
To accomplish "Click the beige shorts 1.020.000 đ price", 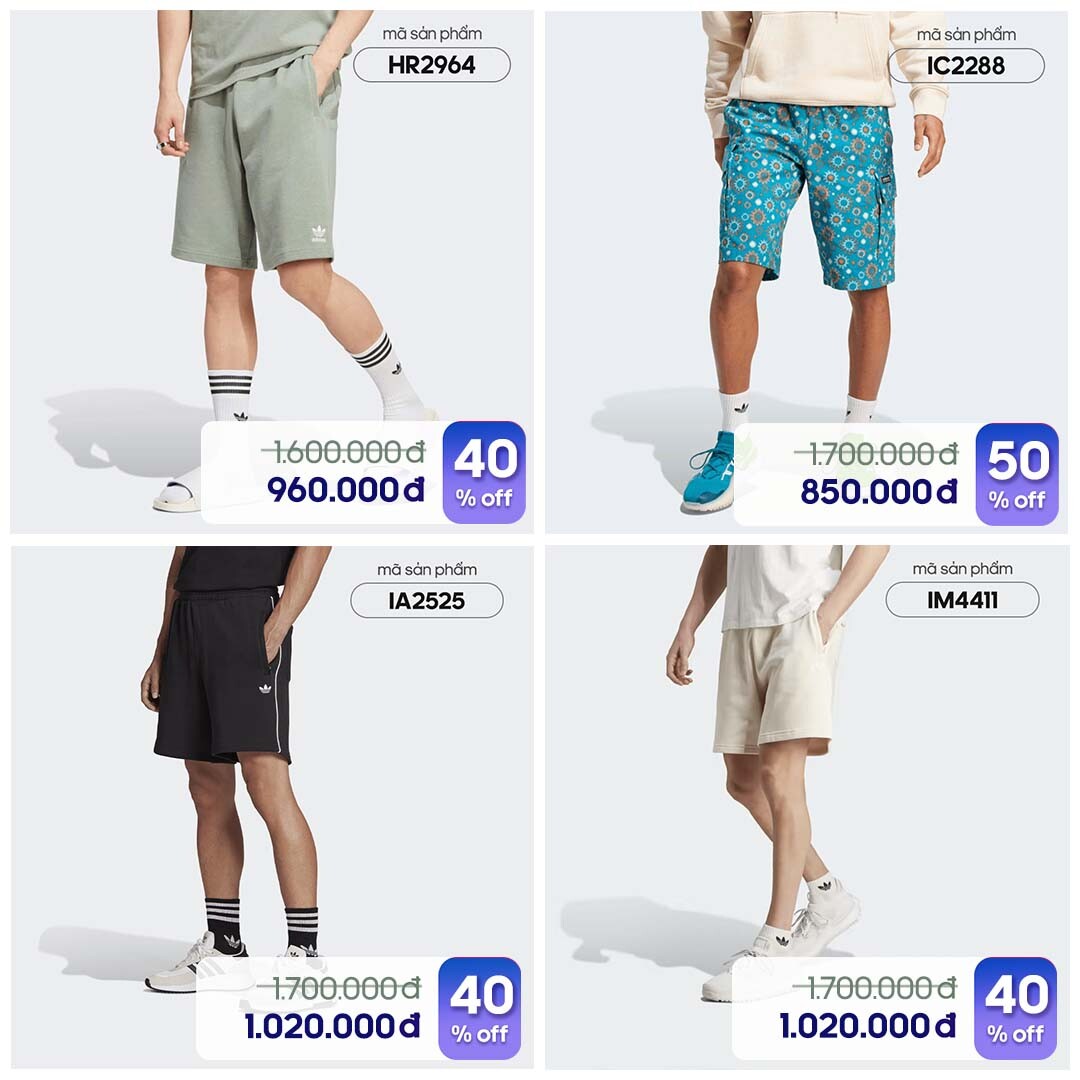I will tap(868, 1026).
